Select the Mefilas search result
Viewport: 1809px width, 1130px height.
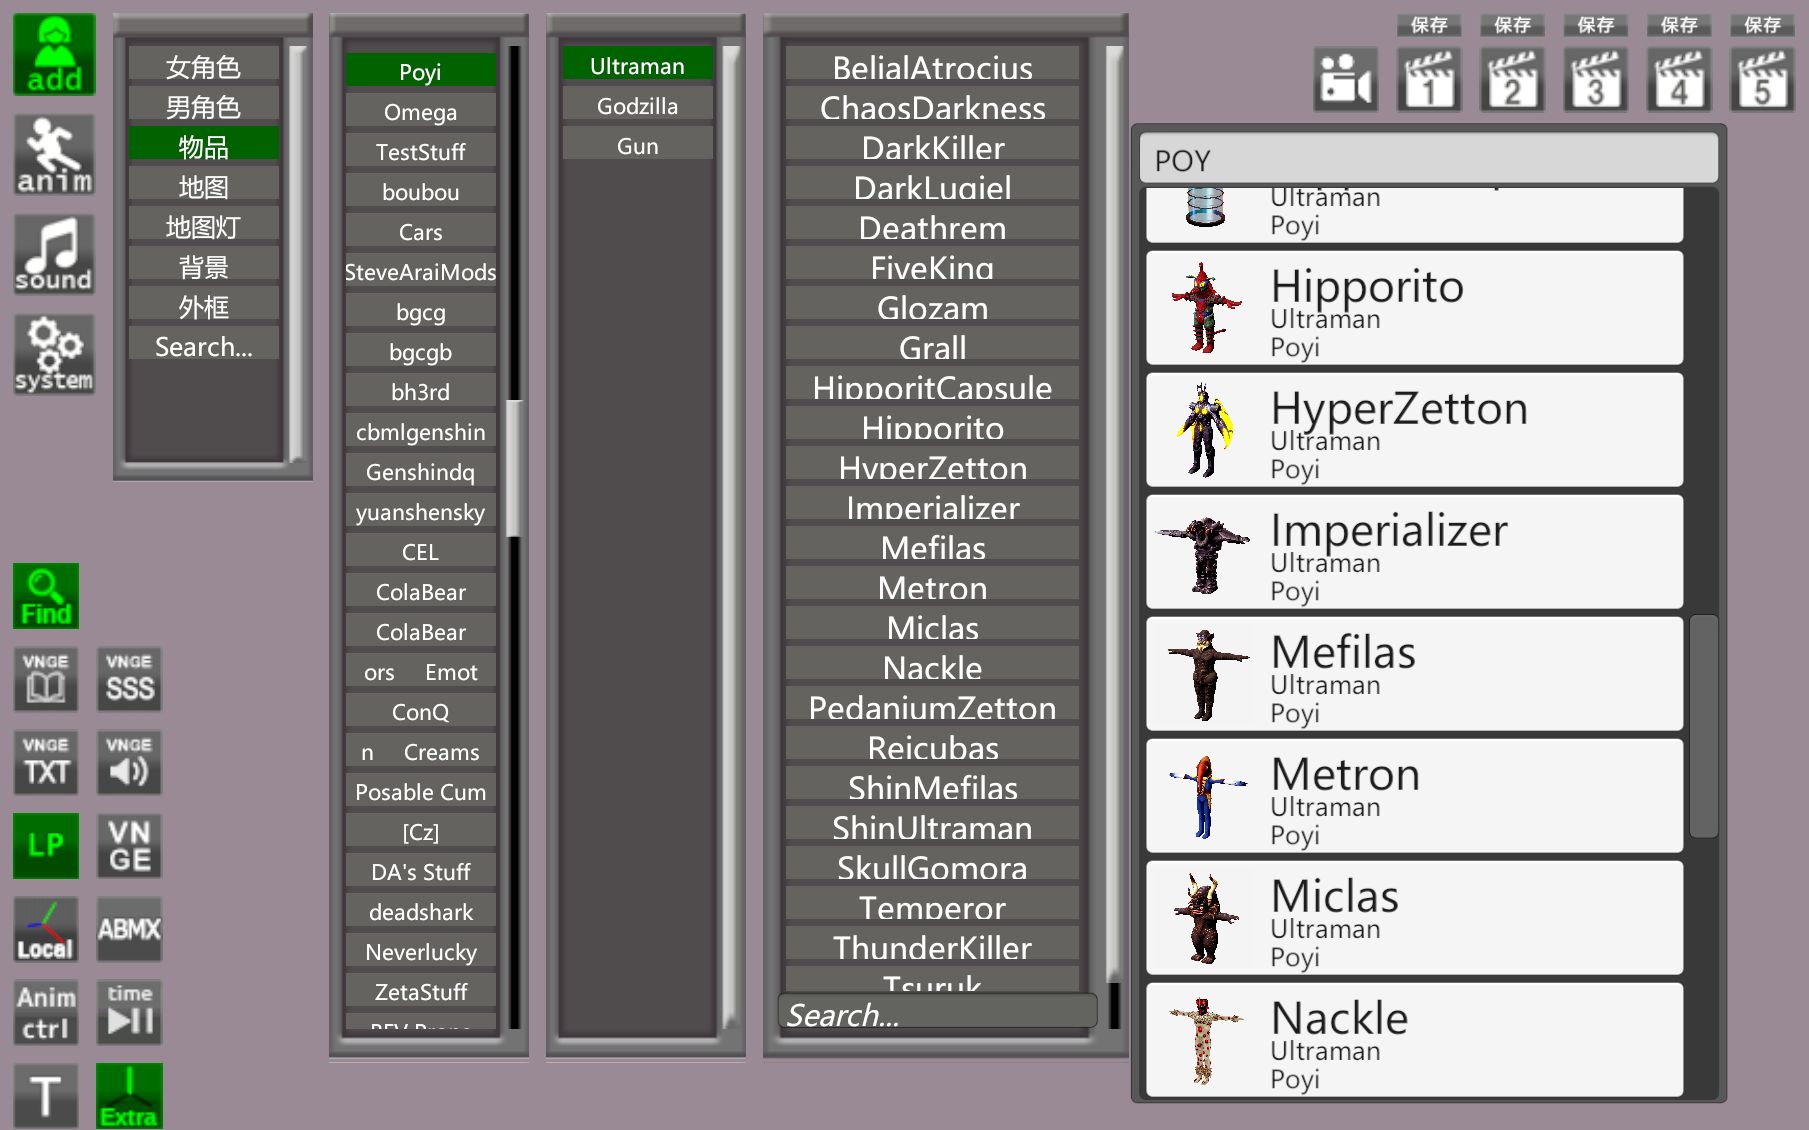pos(1414,674)
